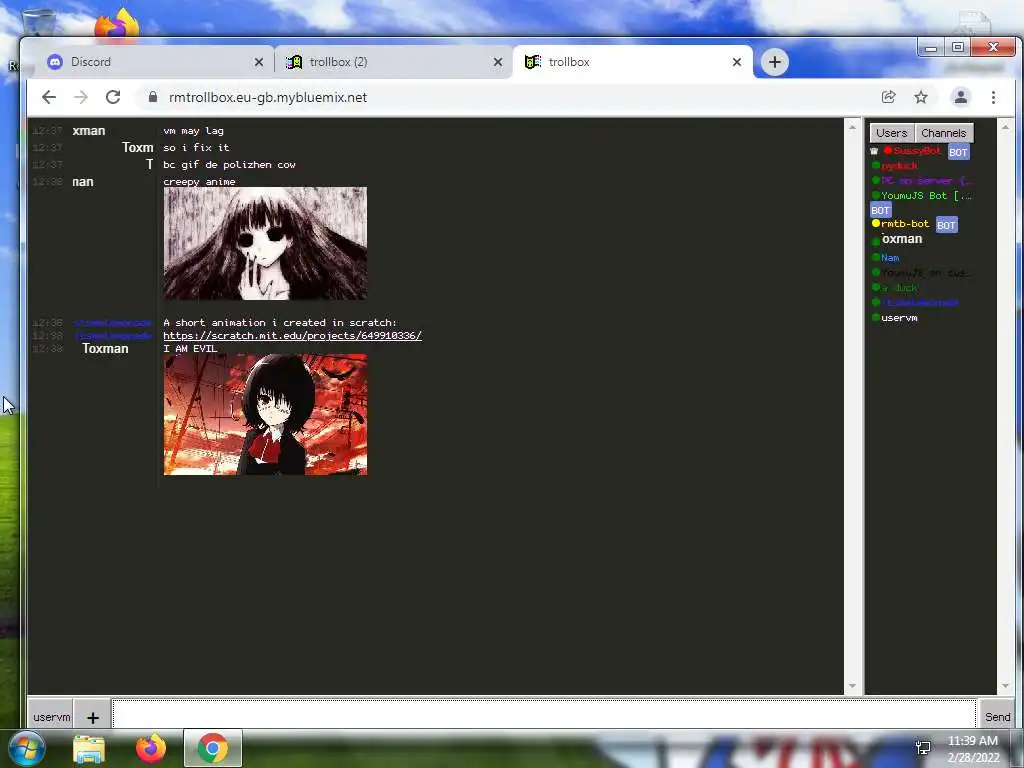Go back with the browser back arrow
Screen dimensions: 1024x768
tap(49, 97)
